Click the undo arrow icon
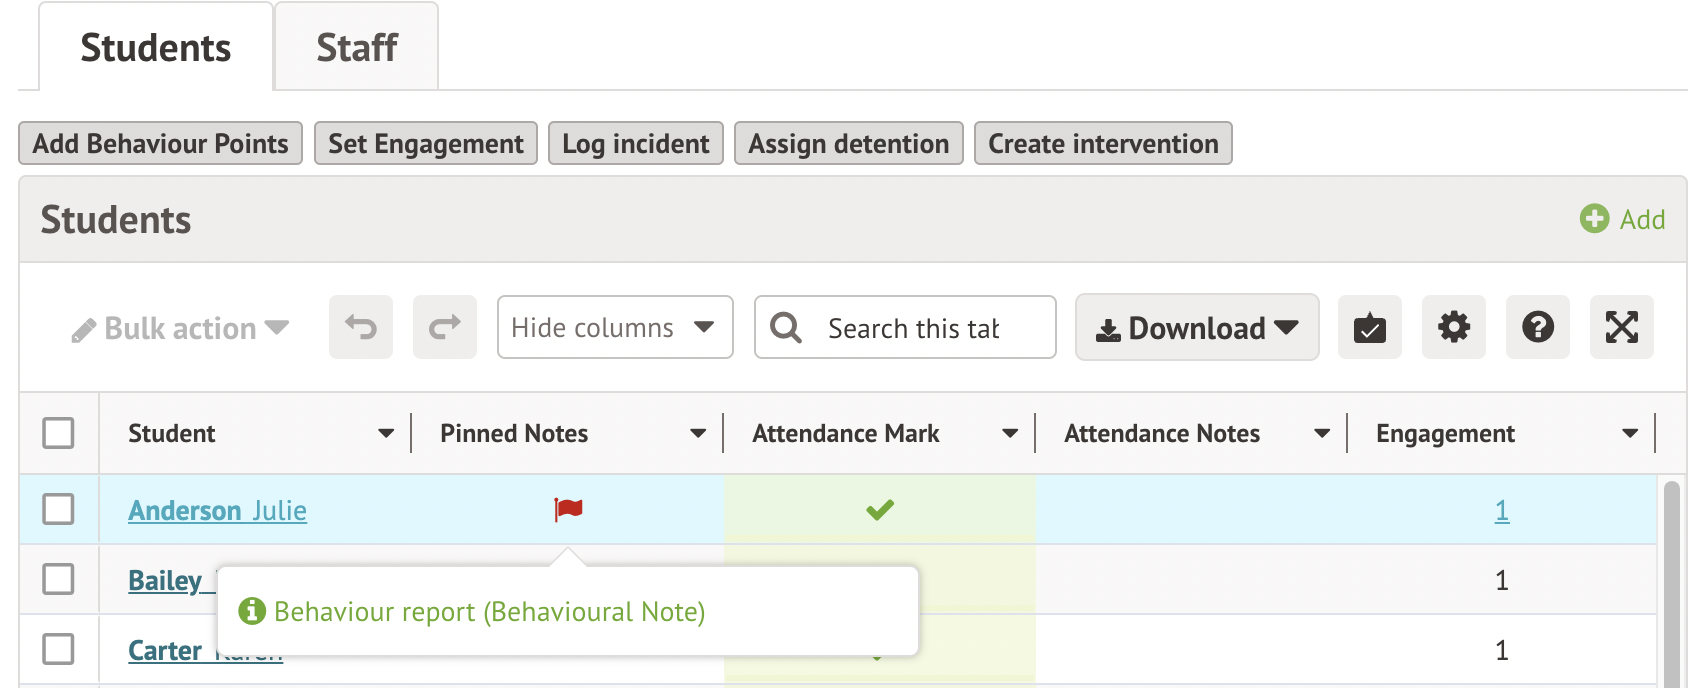This screenshot has width=1694, height=688. coord(361,327)
